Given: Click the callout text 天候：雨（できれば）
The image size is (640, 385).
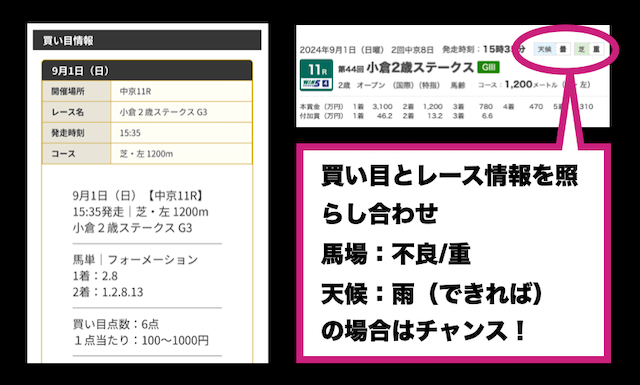Looking at the screenshot, I should click(432, 293).
